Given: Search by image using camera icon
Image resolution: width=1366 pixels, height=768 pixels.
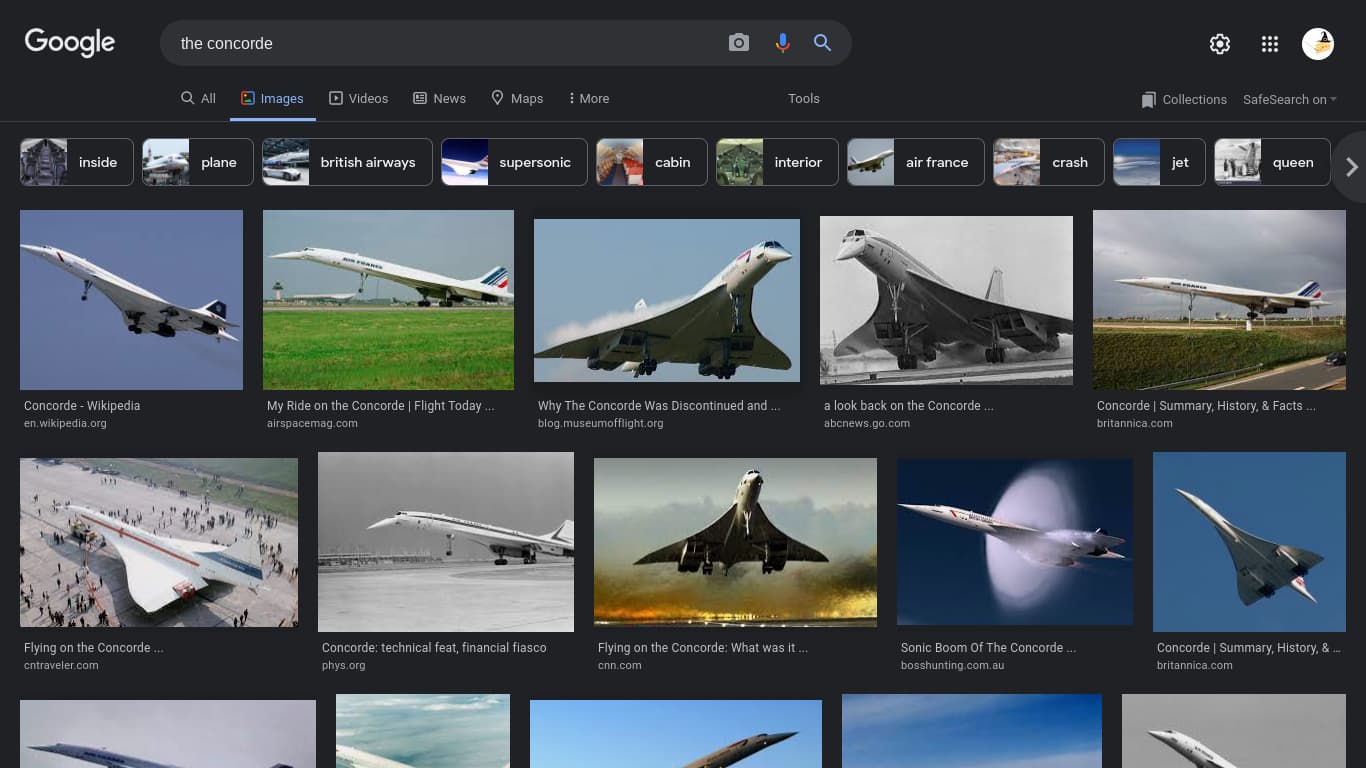Looking at the screenshot, I should click(x=739, y=43).
